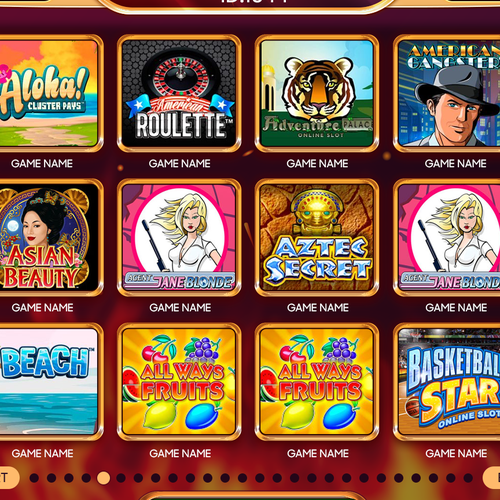The image size is (500, 500).
Task: Click the name label under American Roulette
Action: click(x=180, y=163)
